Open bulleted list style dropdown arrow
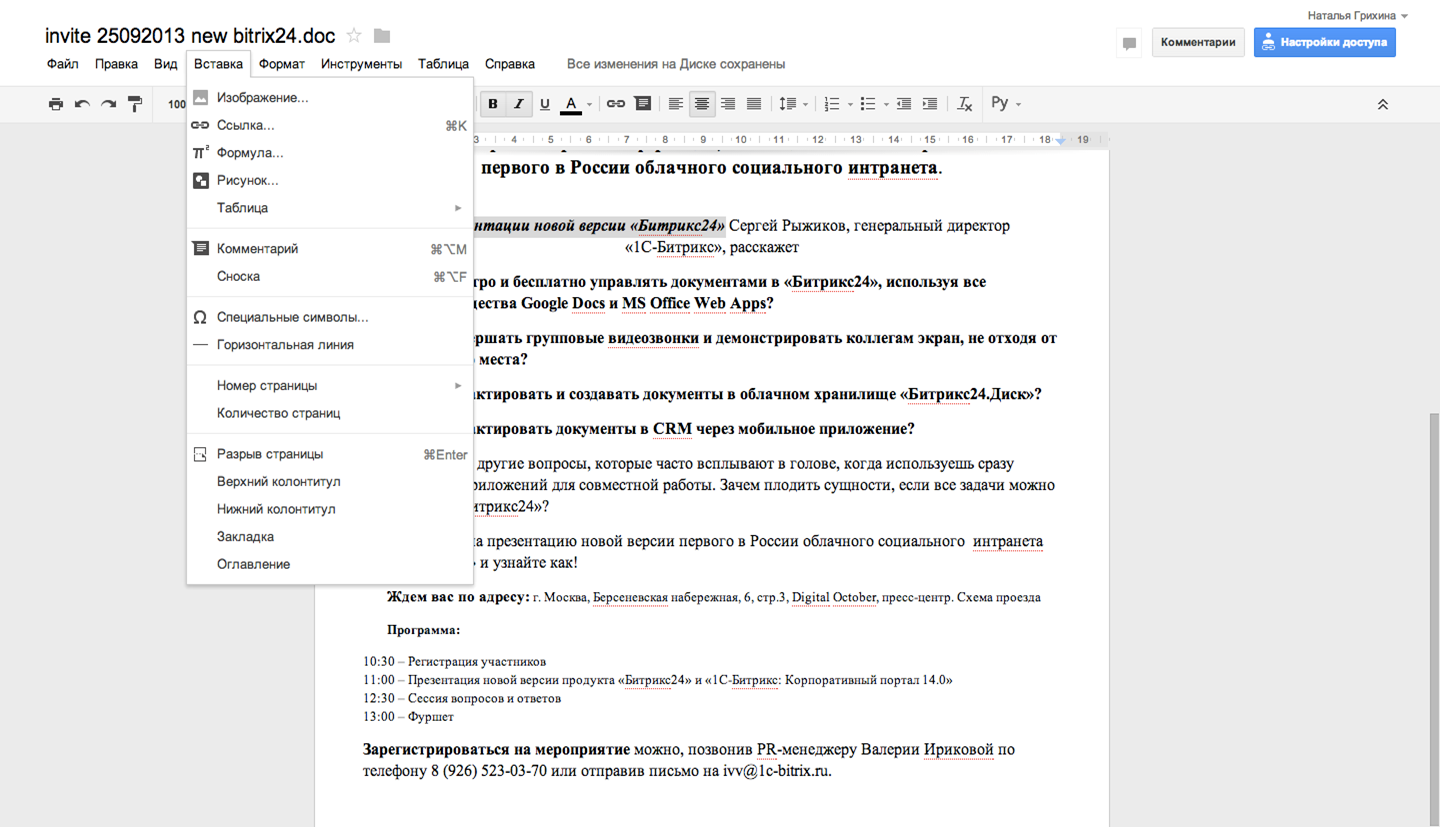 coord(886,104)
